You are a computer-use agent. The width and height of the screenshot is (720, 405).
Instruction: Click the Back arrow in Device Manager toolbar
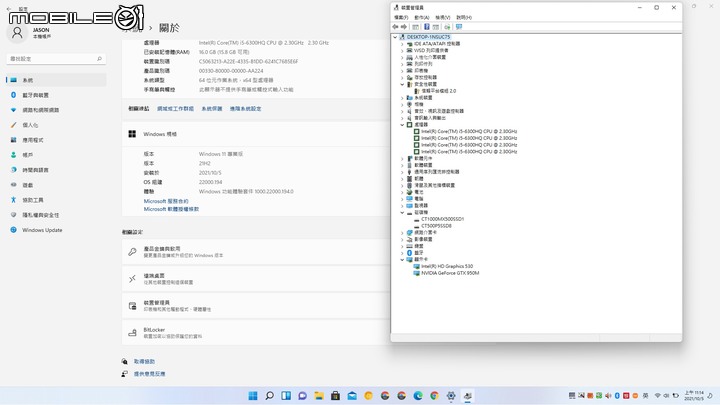(395, 27)
